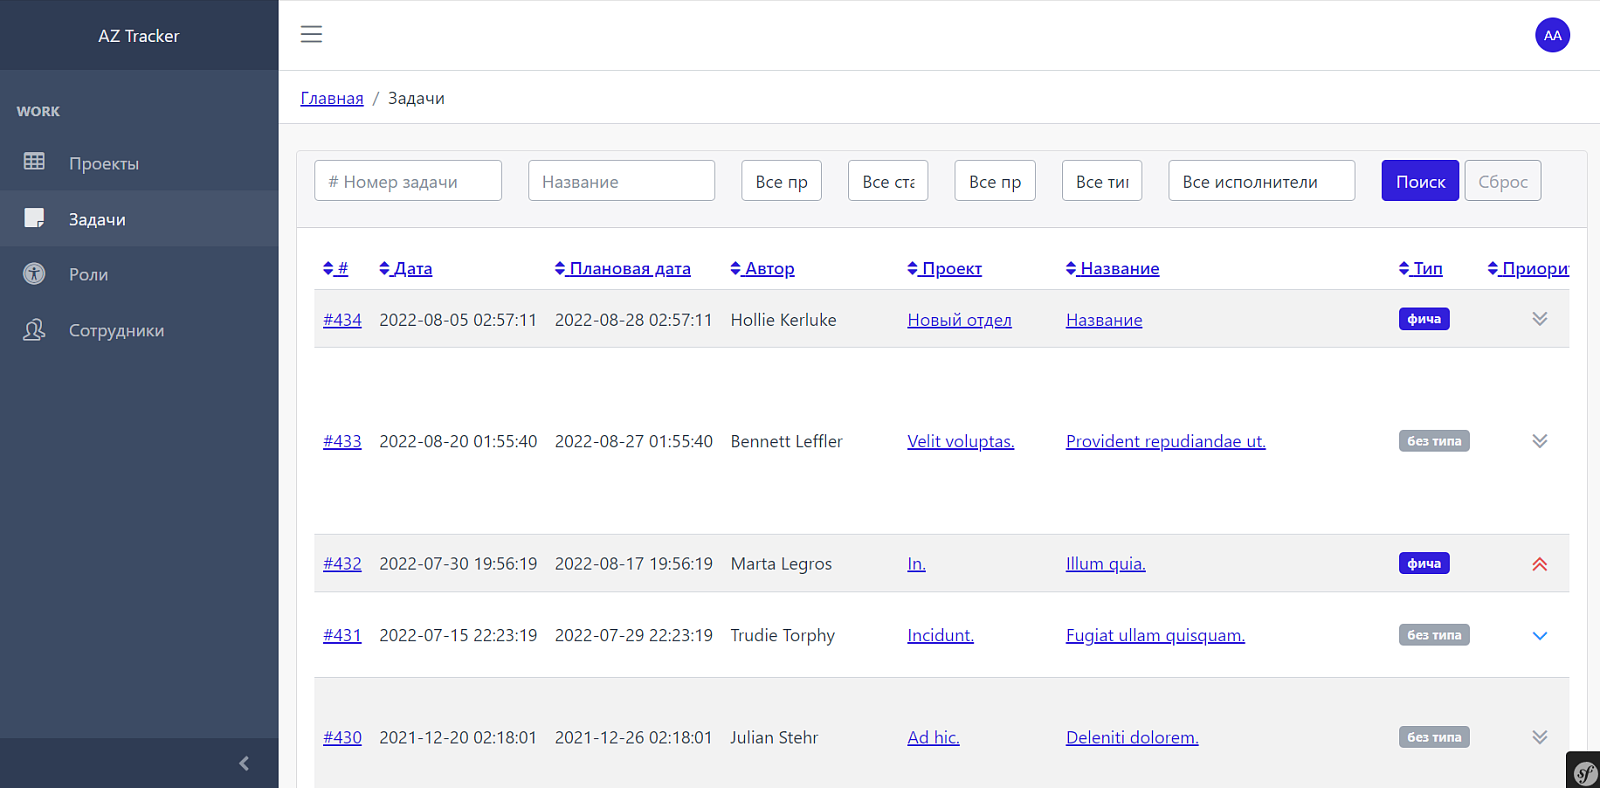The image size is (1600, 788).
Task: Click author Hollie Kerluke cell
Action: pos(783,320)
